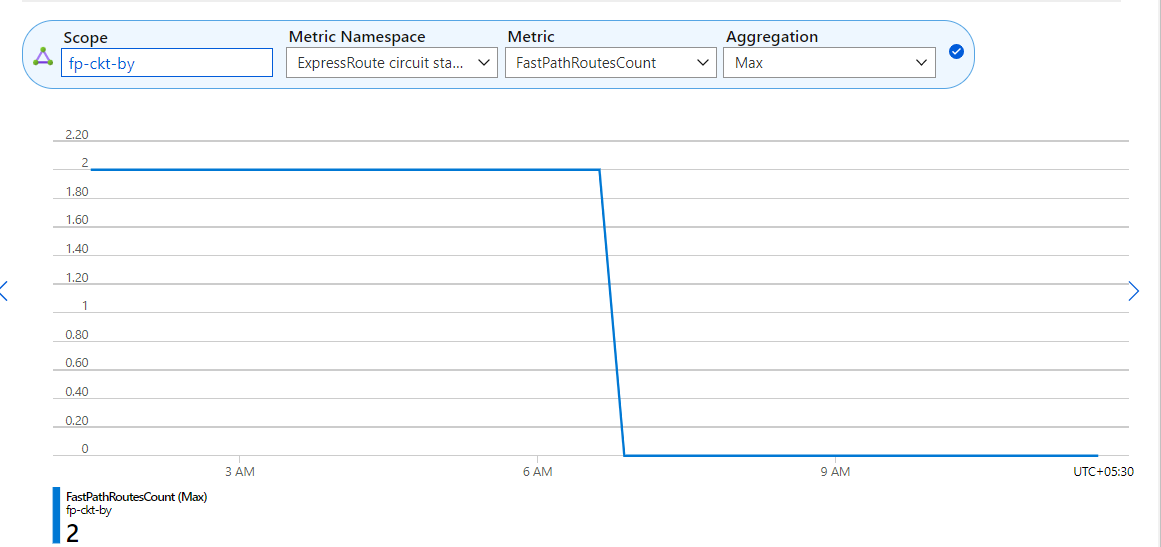The height and width of the screenshot is (547, 1161).
Task: Click the 1.20 y-axis label
Action: [x=77, y=278]
